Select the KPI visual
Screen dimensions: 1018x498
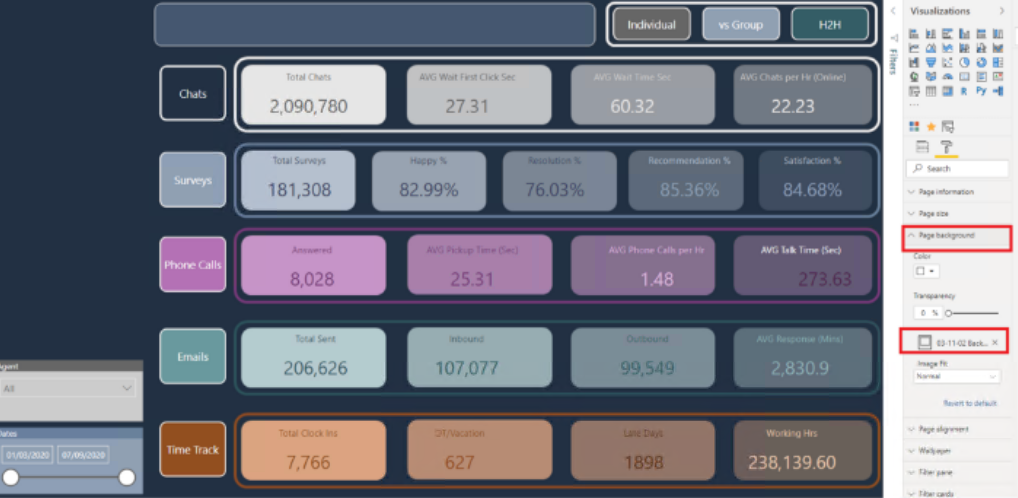[x=998, y=77]
